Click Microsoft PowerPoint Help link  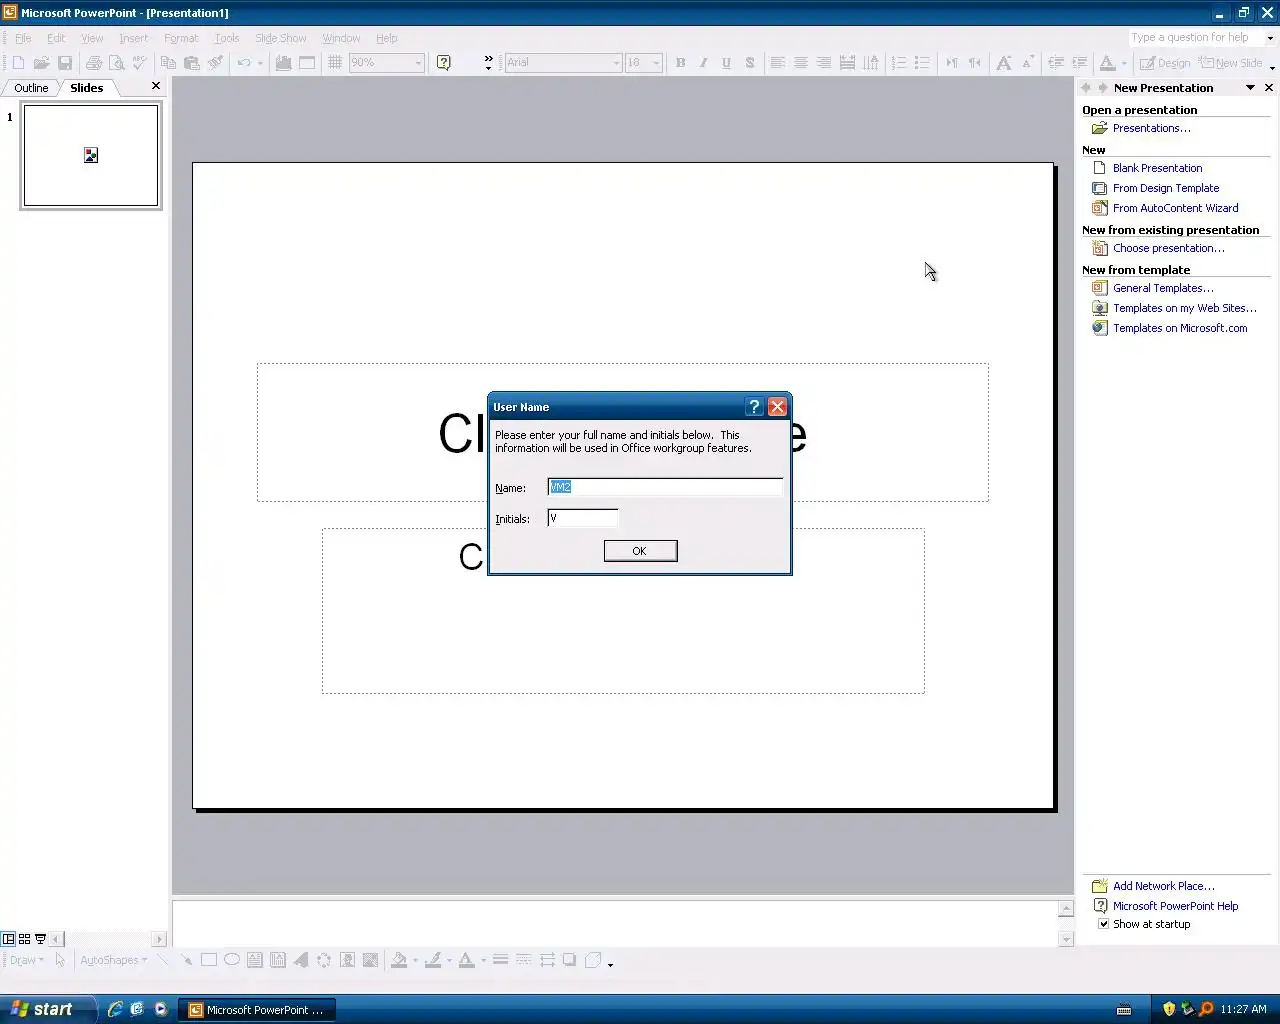coord(1175,906)
